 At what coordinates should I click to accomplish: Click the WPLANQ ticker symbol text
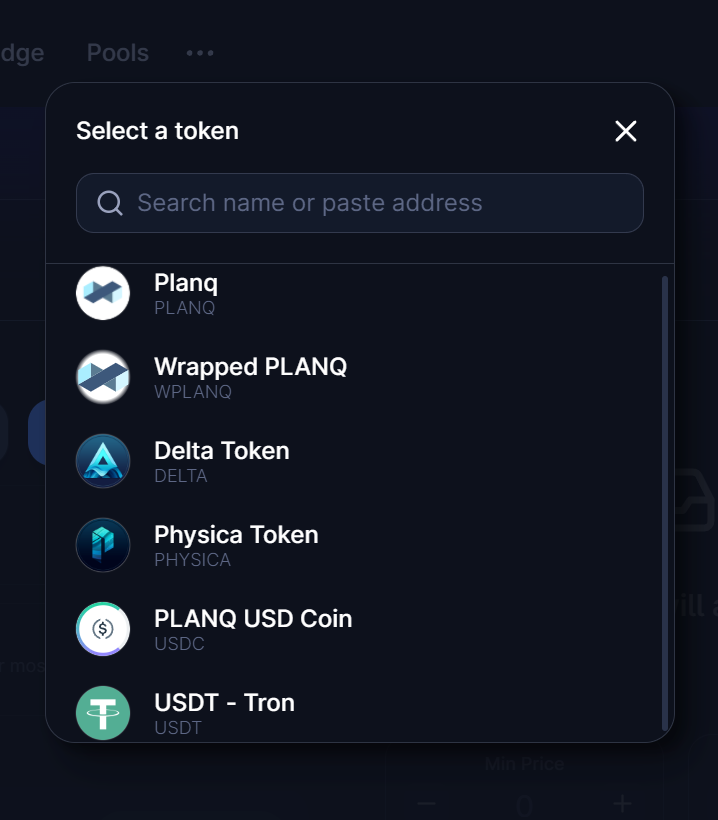(x=193, y=392)
